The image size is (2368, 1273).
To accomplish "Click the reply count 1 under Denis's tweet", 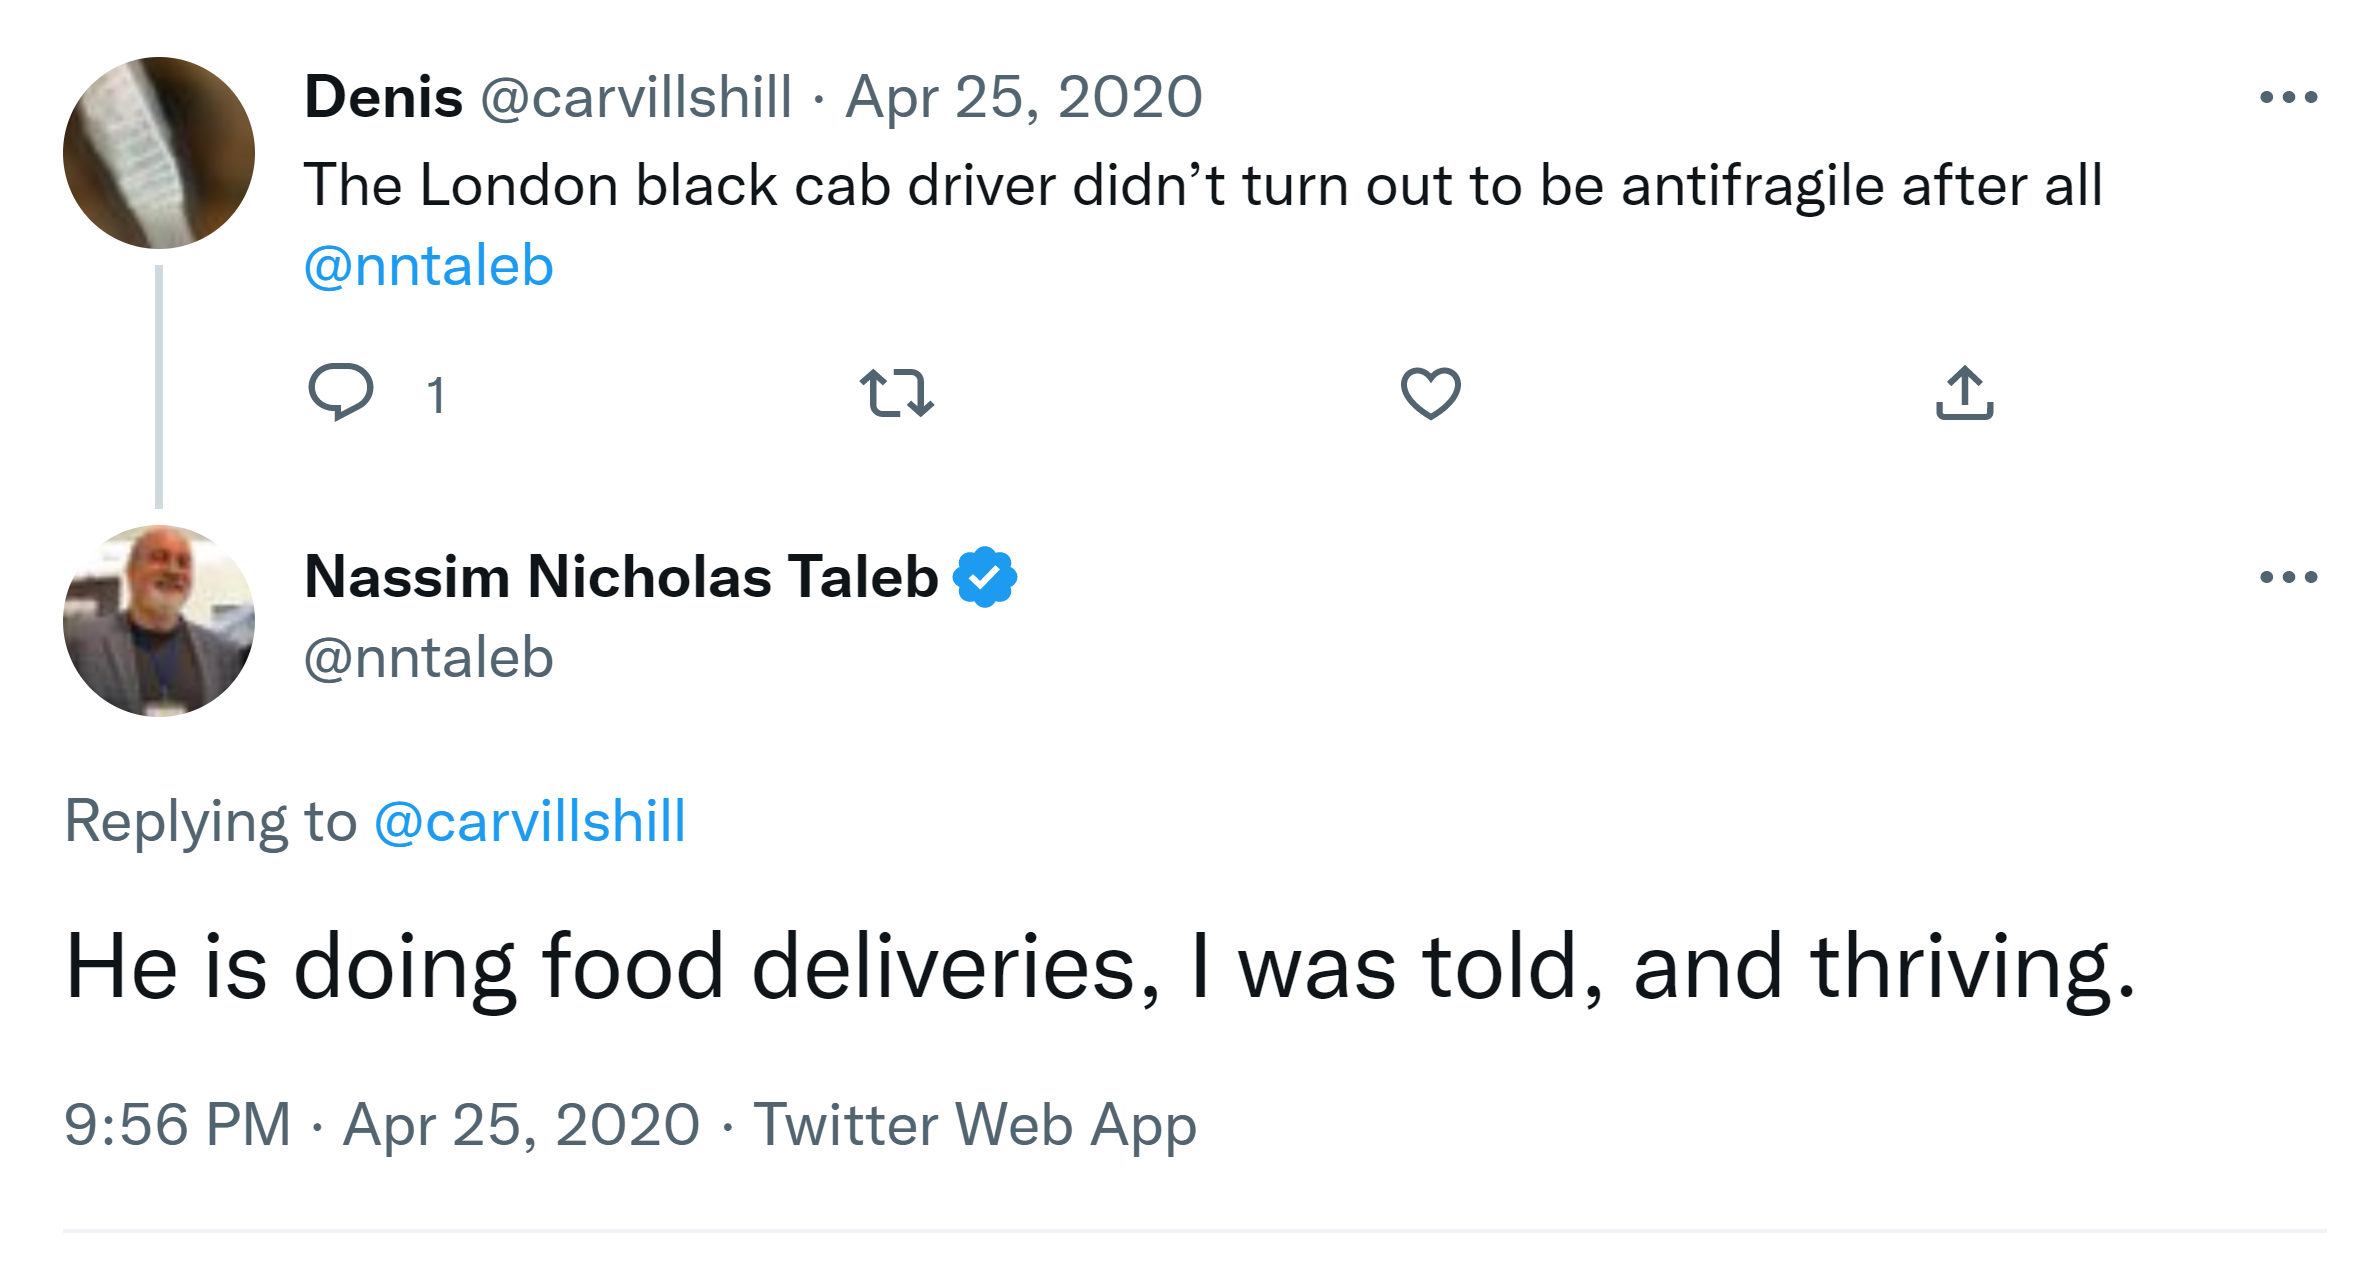I will 436,395.
